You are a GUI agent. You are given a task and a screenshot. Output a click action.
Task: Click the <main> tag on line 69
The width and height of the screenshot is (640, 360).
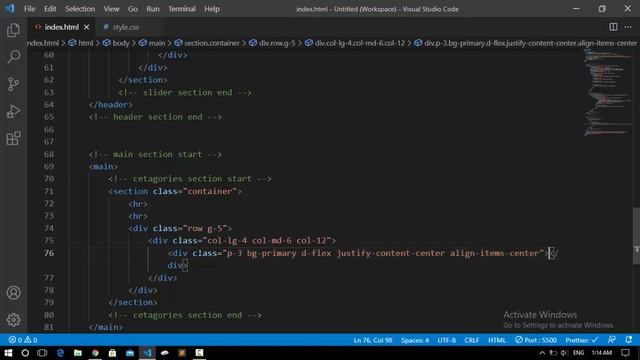[103, 167]
